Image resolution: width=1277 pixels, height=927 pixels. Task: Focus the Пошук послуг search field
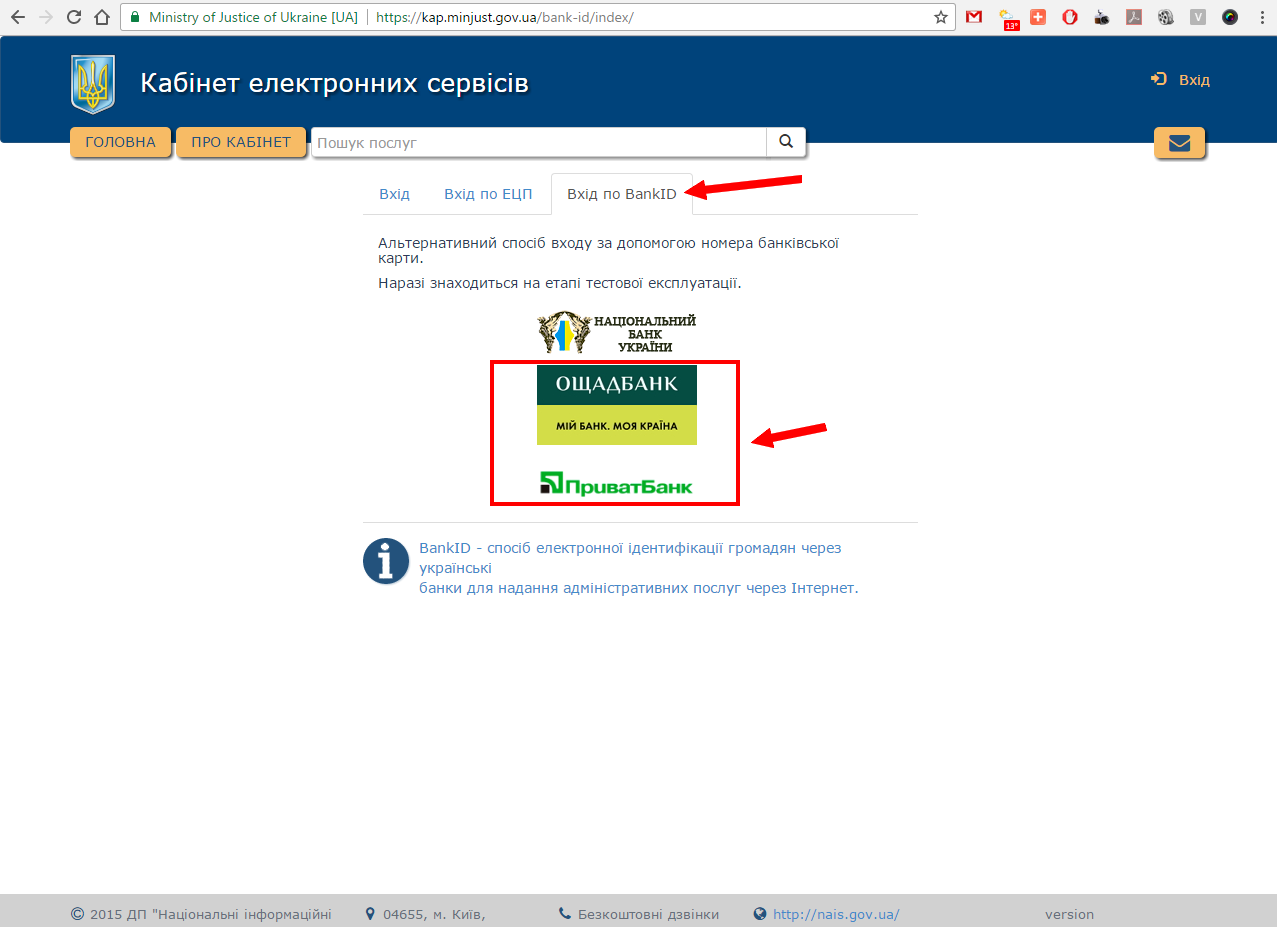(539, 142)
